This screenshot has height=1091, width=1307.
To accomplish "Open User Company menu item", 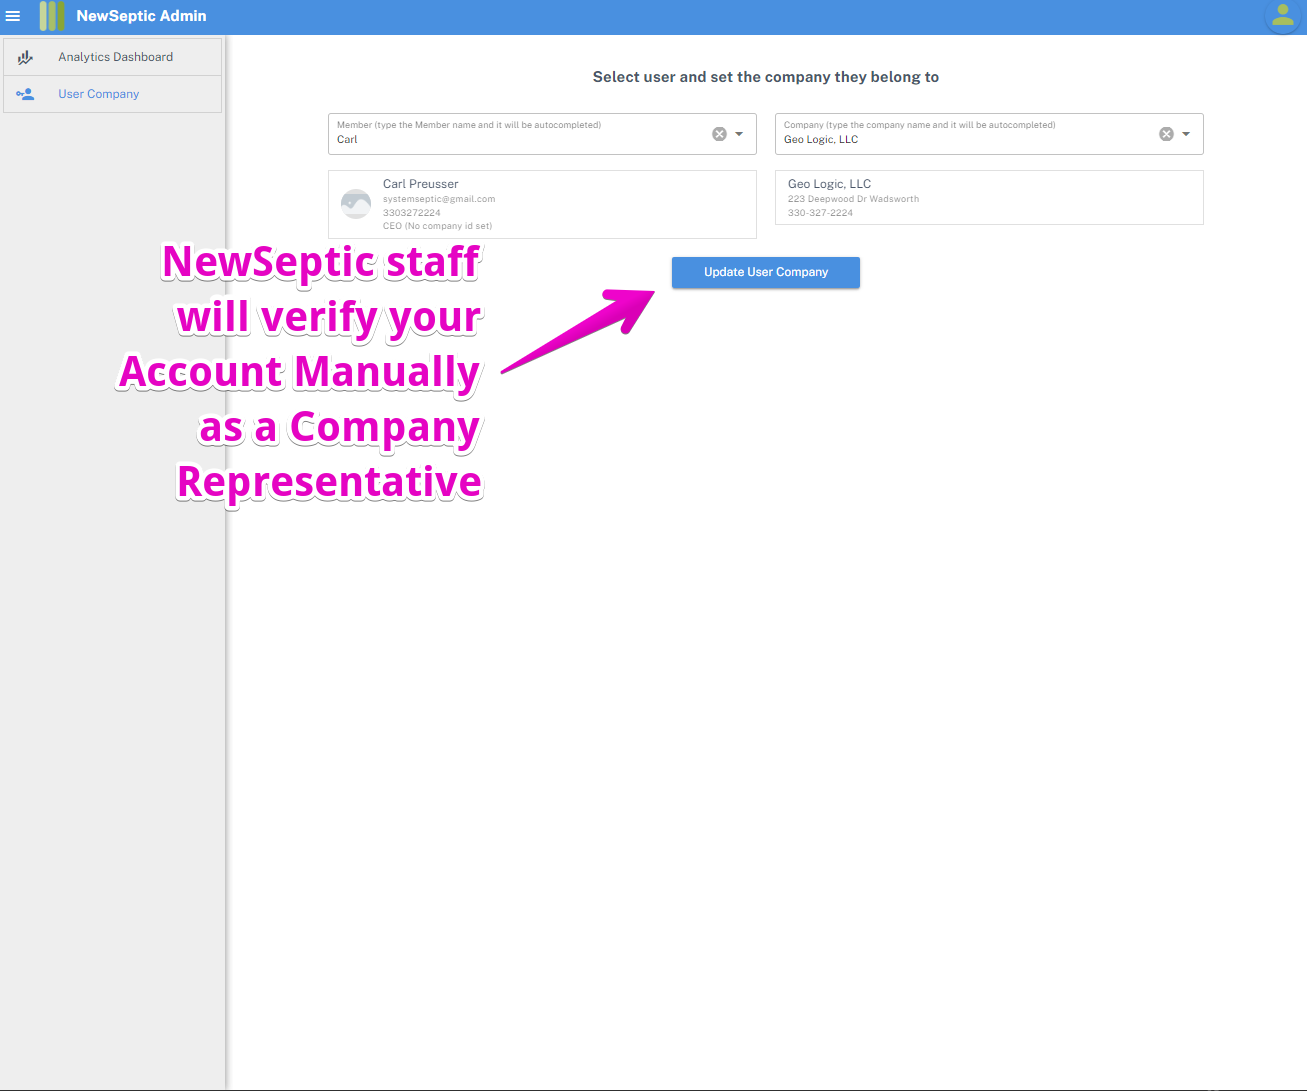I will point(113,94).
